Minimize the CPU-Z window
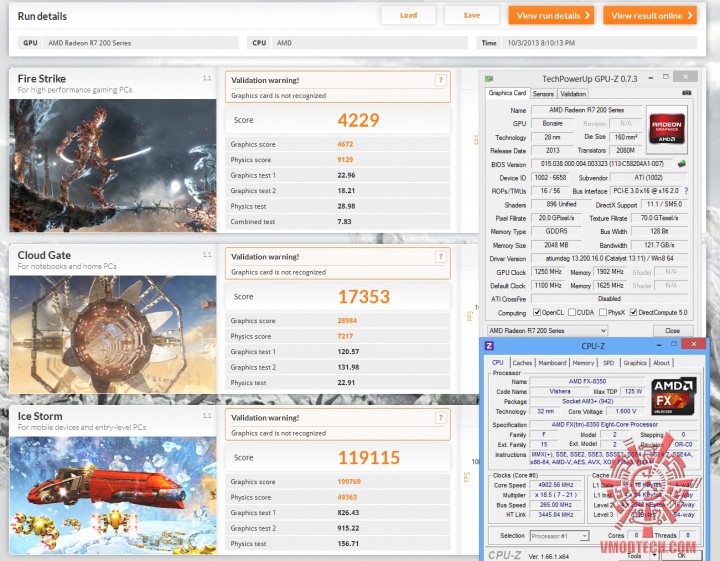 (659, 345)
